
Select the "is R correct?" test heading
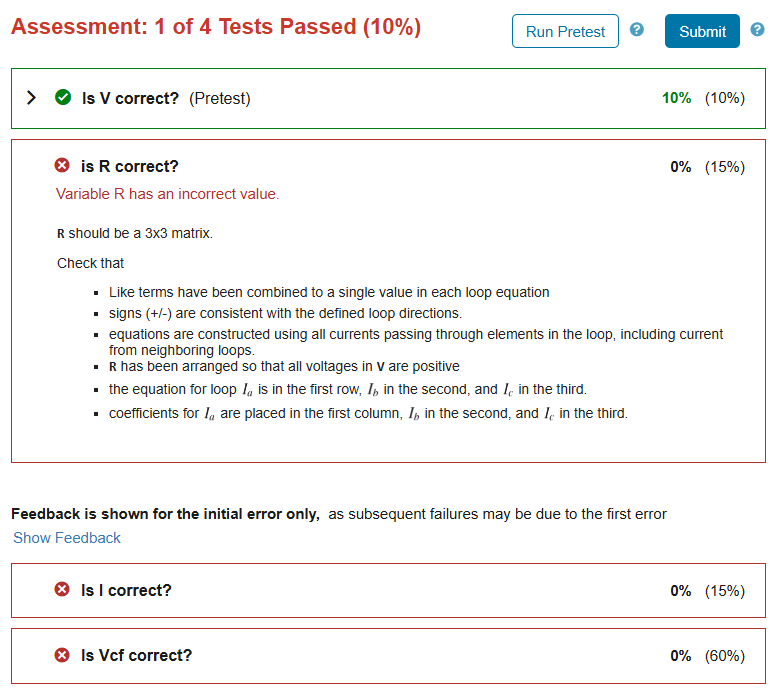point(130,166)
